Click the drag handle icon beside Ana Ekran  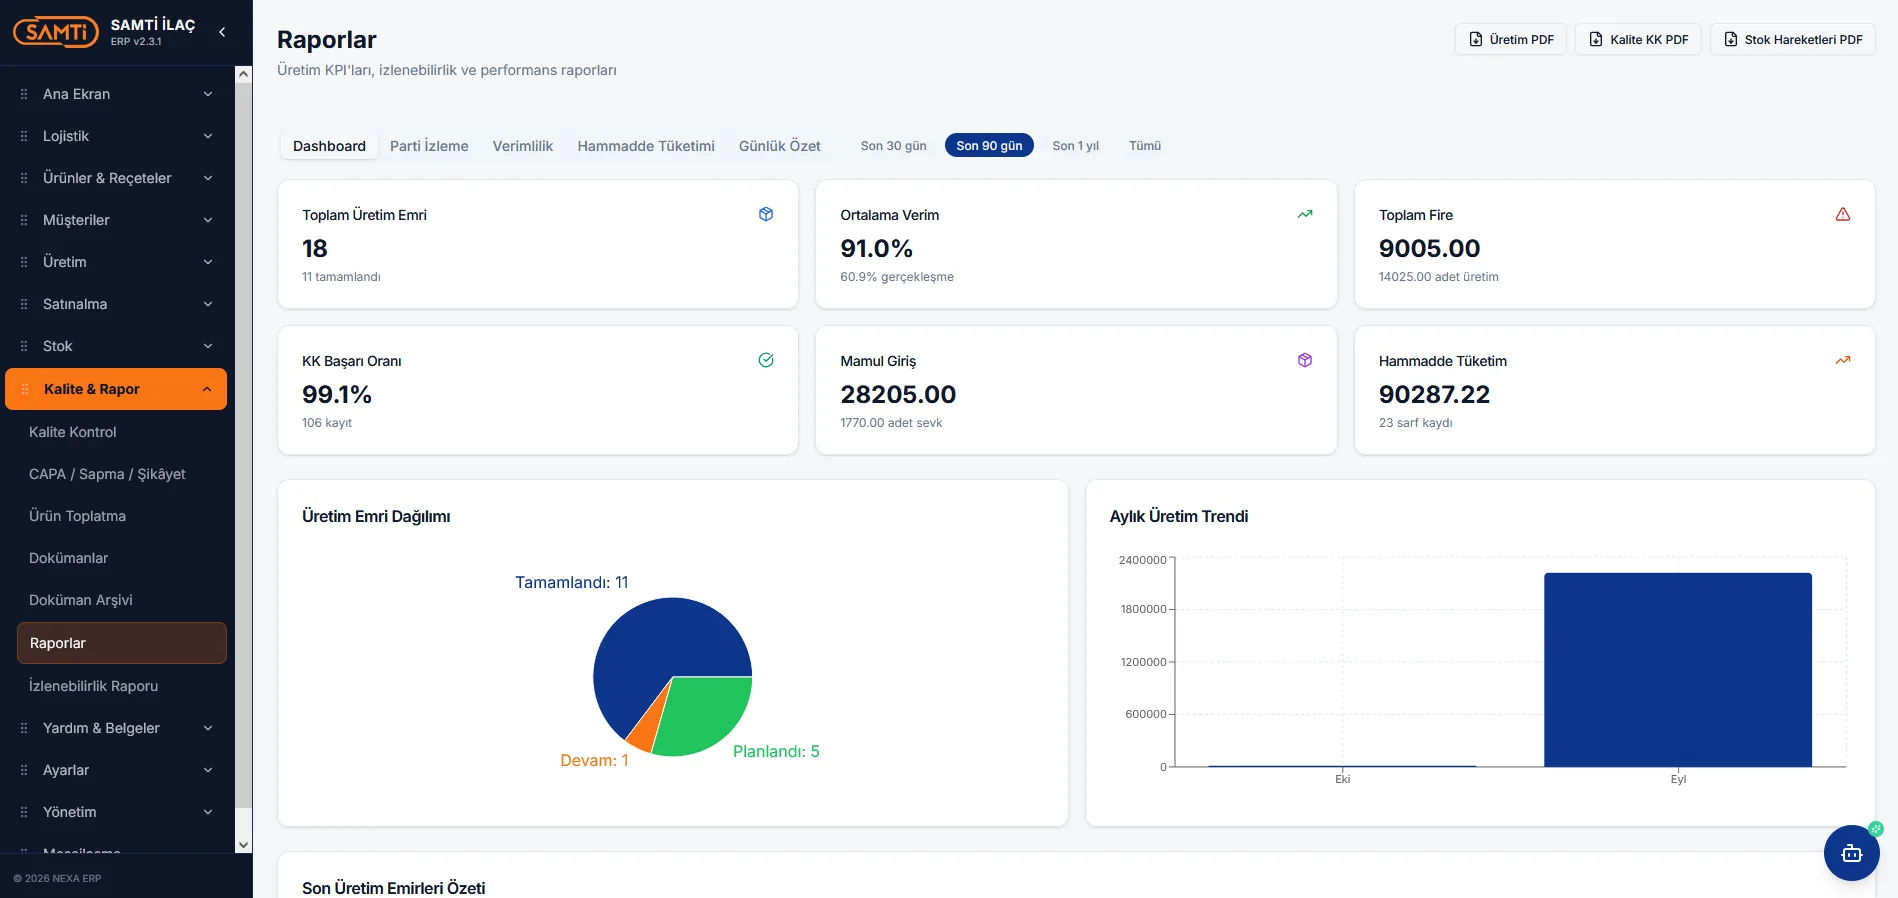[x=24, y=94]
